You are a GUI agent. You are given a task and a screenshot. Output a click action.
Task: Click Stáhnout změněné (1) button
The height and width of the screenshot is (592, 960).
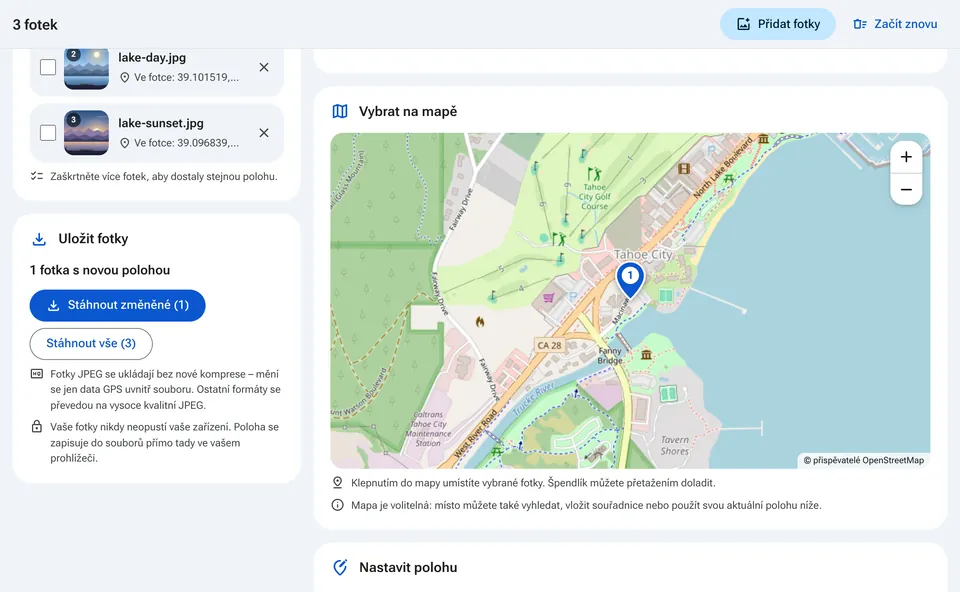(x=118, y=305)
